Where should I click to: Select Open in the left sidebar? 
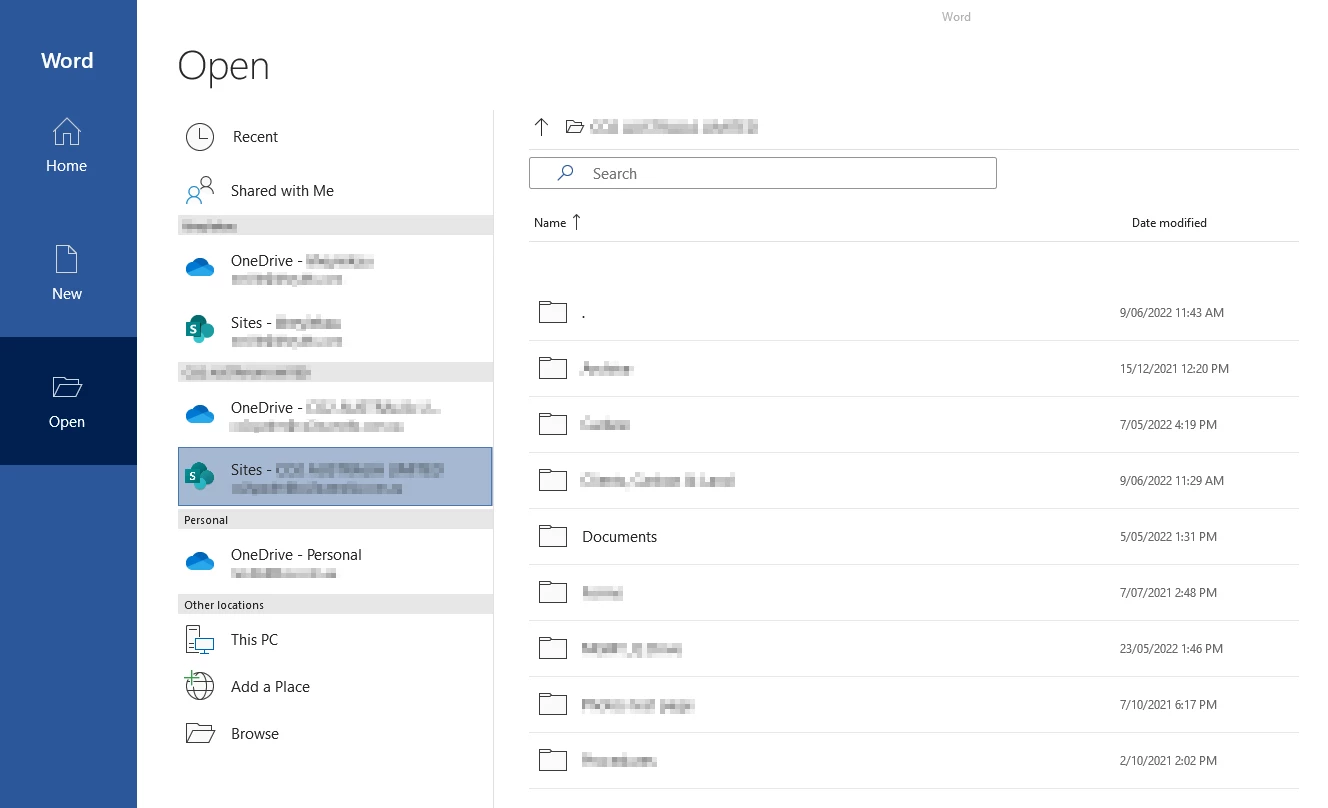(67, 401)
